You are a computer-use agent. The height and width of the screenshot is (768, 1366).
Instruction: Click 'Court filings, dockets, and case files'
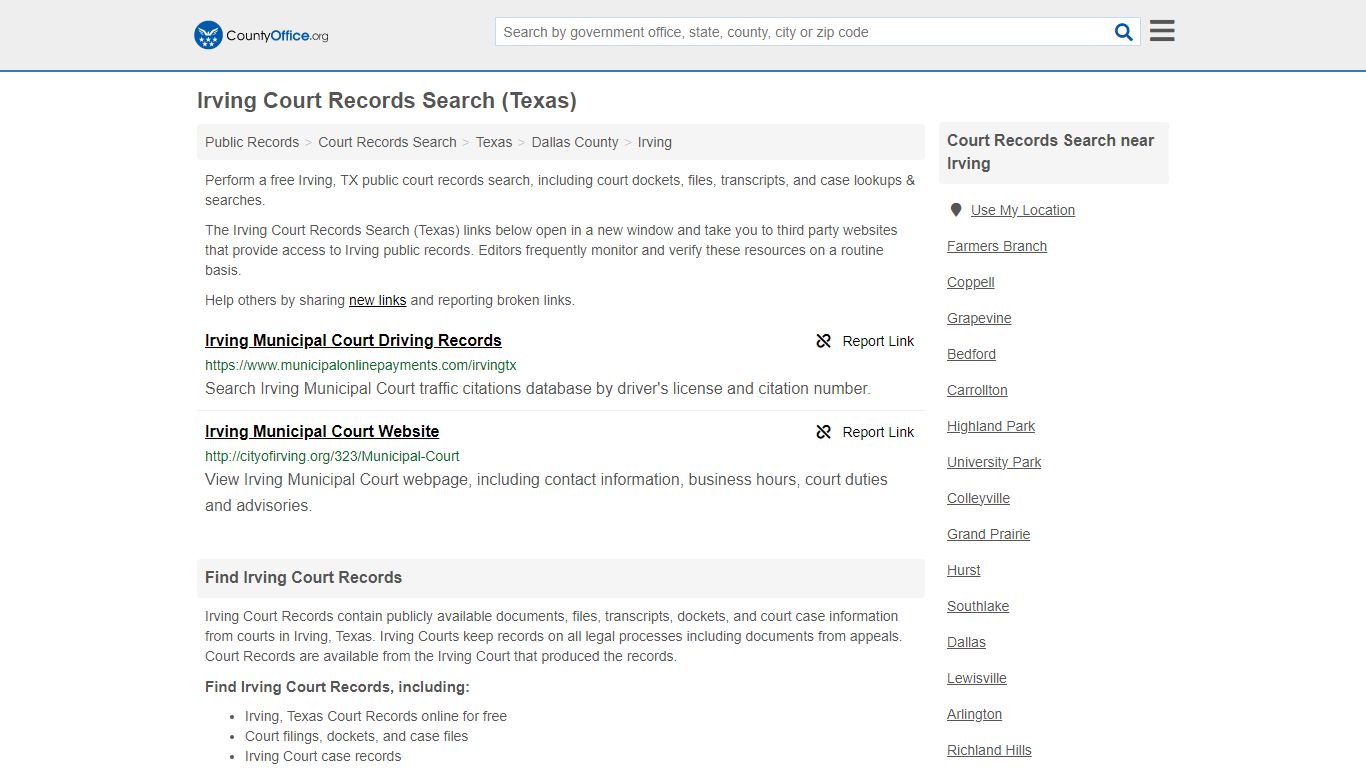tap(357, 736)
